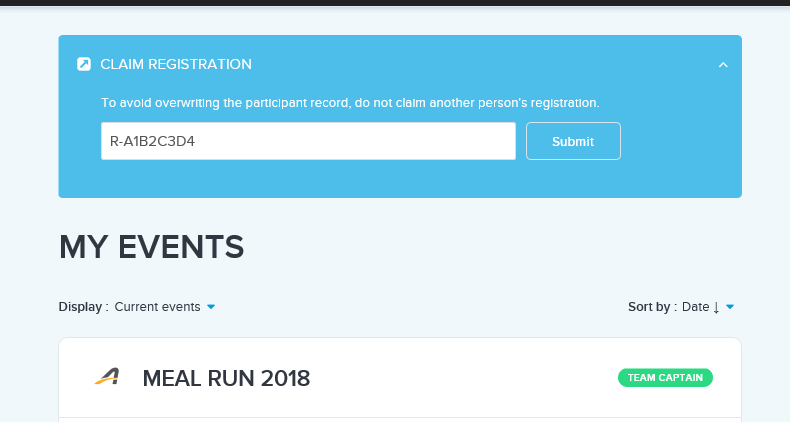Click the CLAIM REGISTRATION header text

coord(176,64)
